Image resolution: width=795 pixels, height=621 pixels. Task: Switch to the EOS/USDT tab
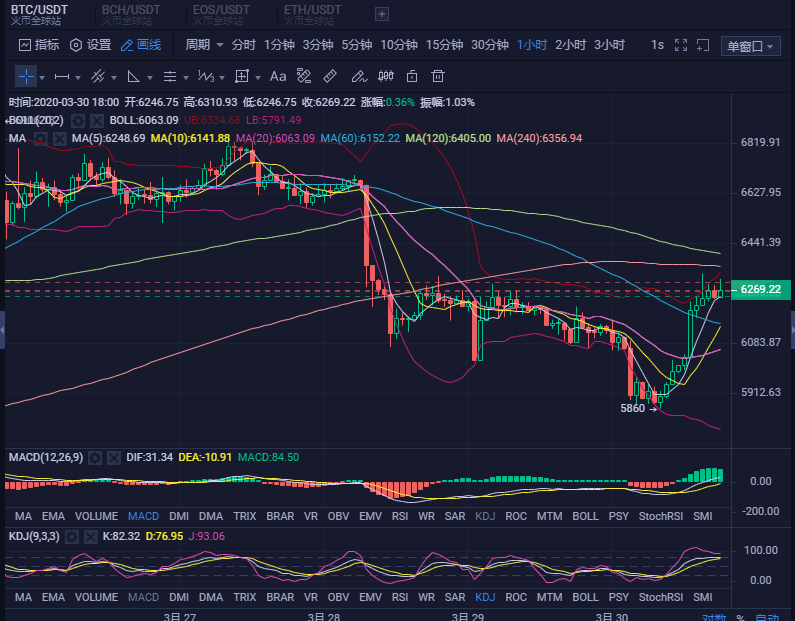click(x=221, y=15)
